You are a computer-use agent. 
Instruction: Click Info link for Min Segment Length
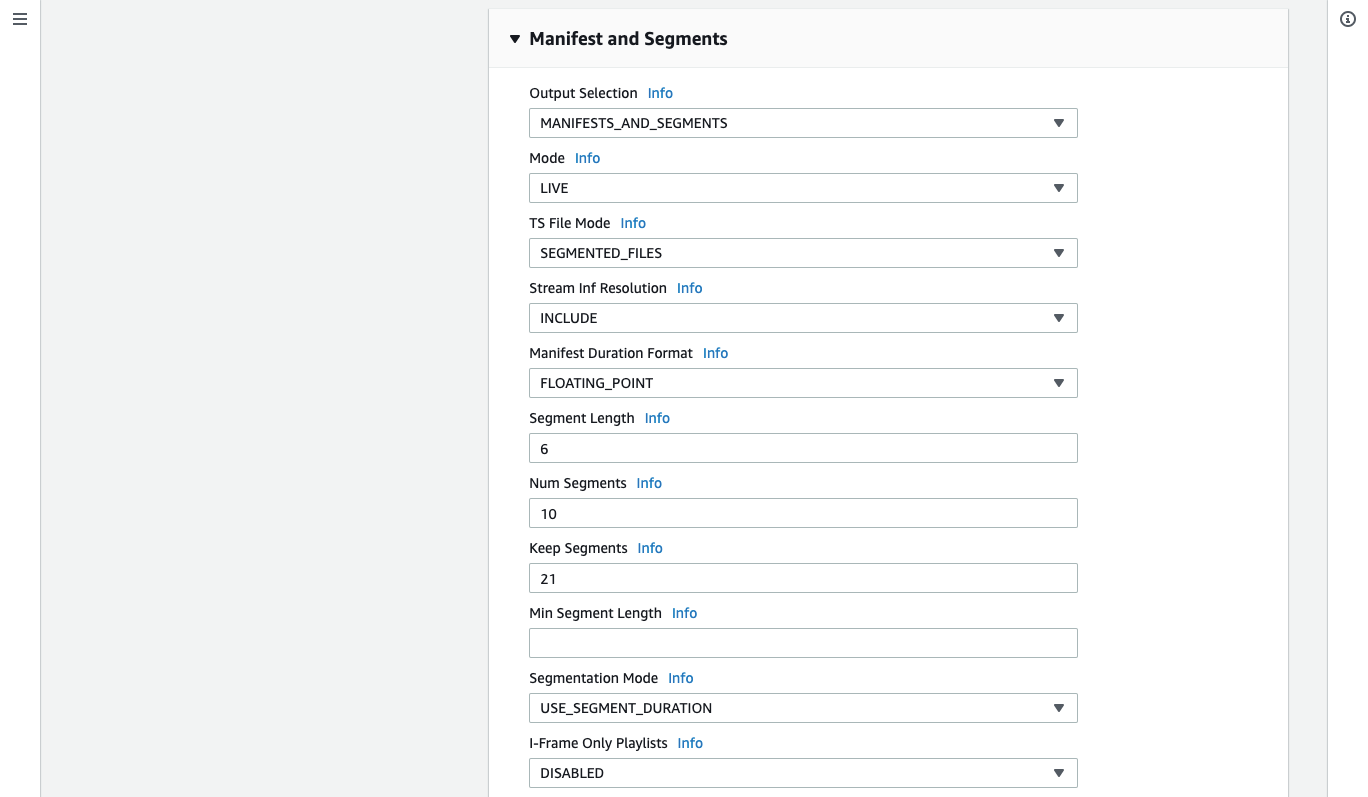[x=684, y=613]
